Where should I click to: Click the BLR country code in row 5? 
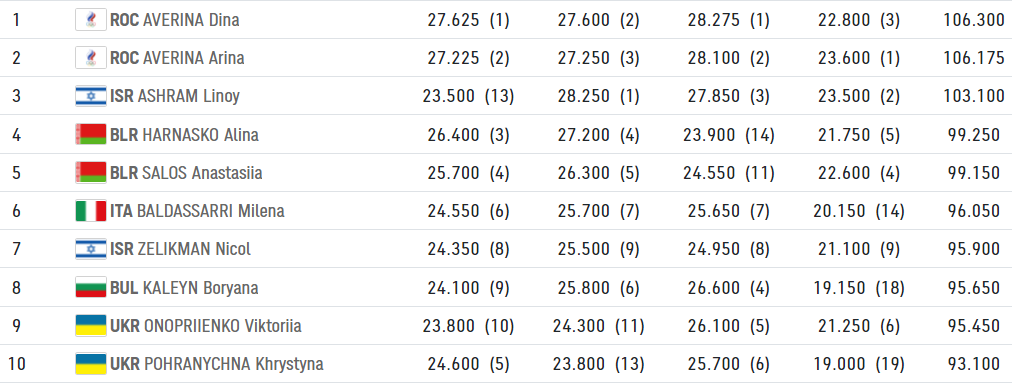click(x=124, y=173)
